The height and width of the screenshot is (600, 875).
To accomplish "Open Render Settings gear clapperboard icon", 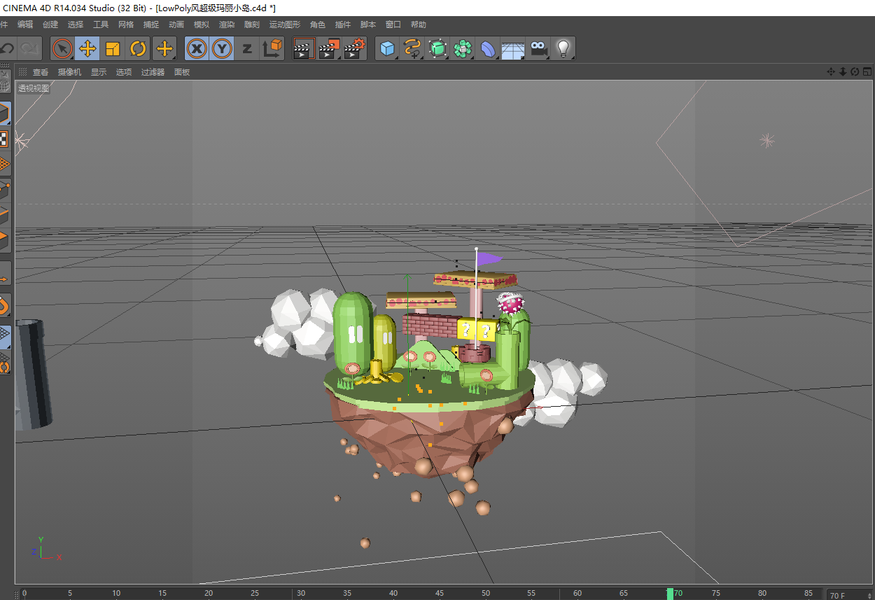I will click(354, 49).
